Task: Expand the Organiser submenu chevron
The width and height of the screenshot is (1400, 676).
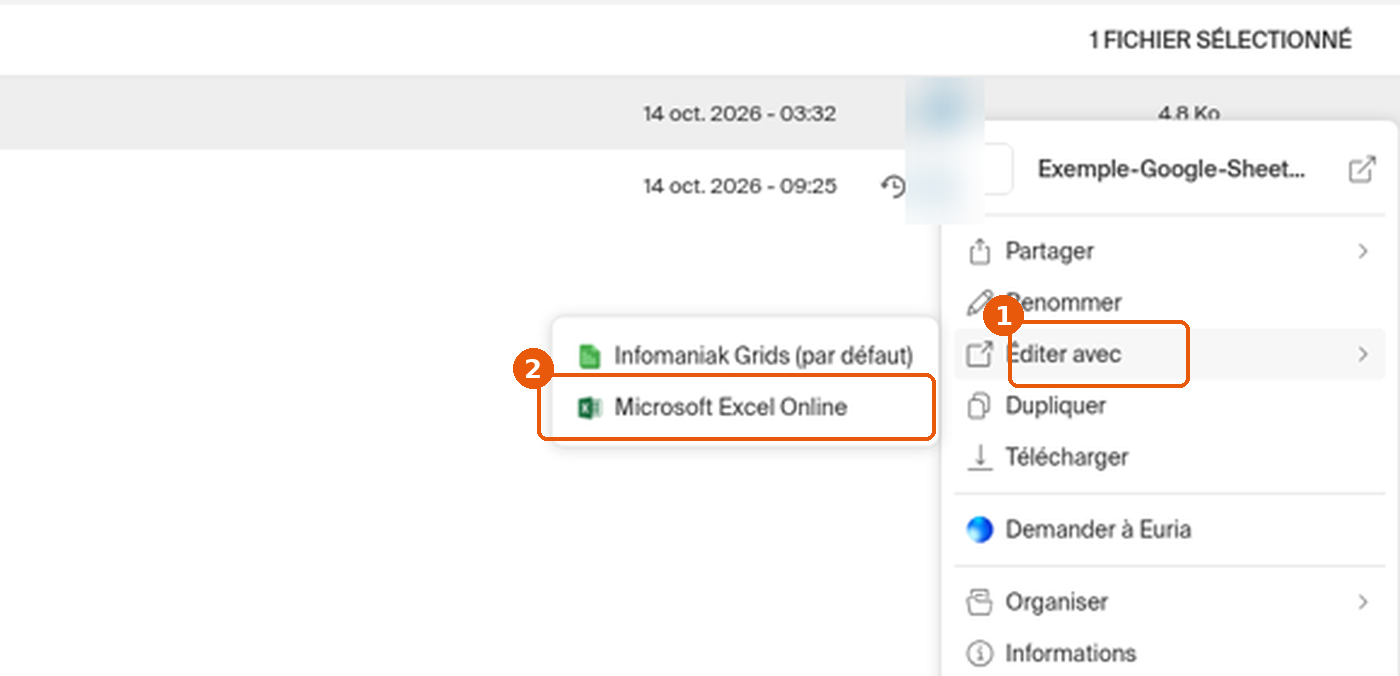Action: tap(1363, 602)
